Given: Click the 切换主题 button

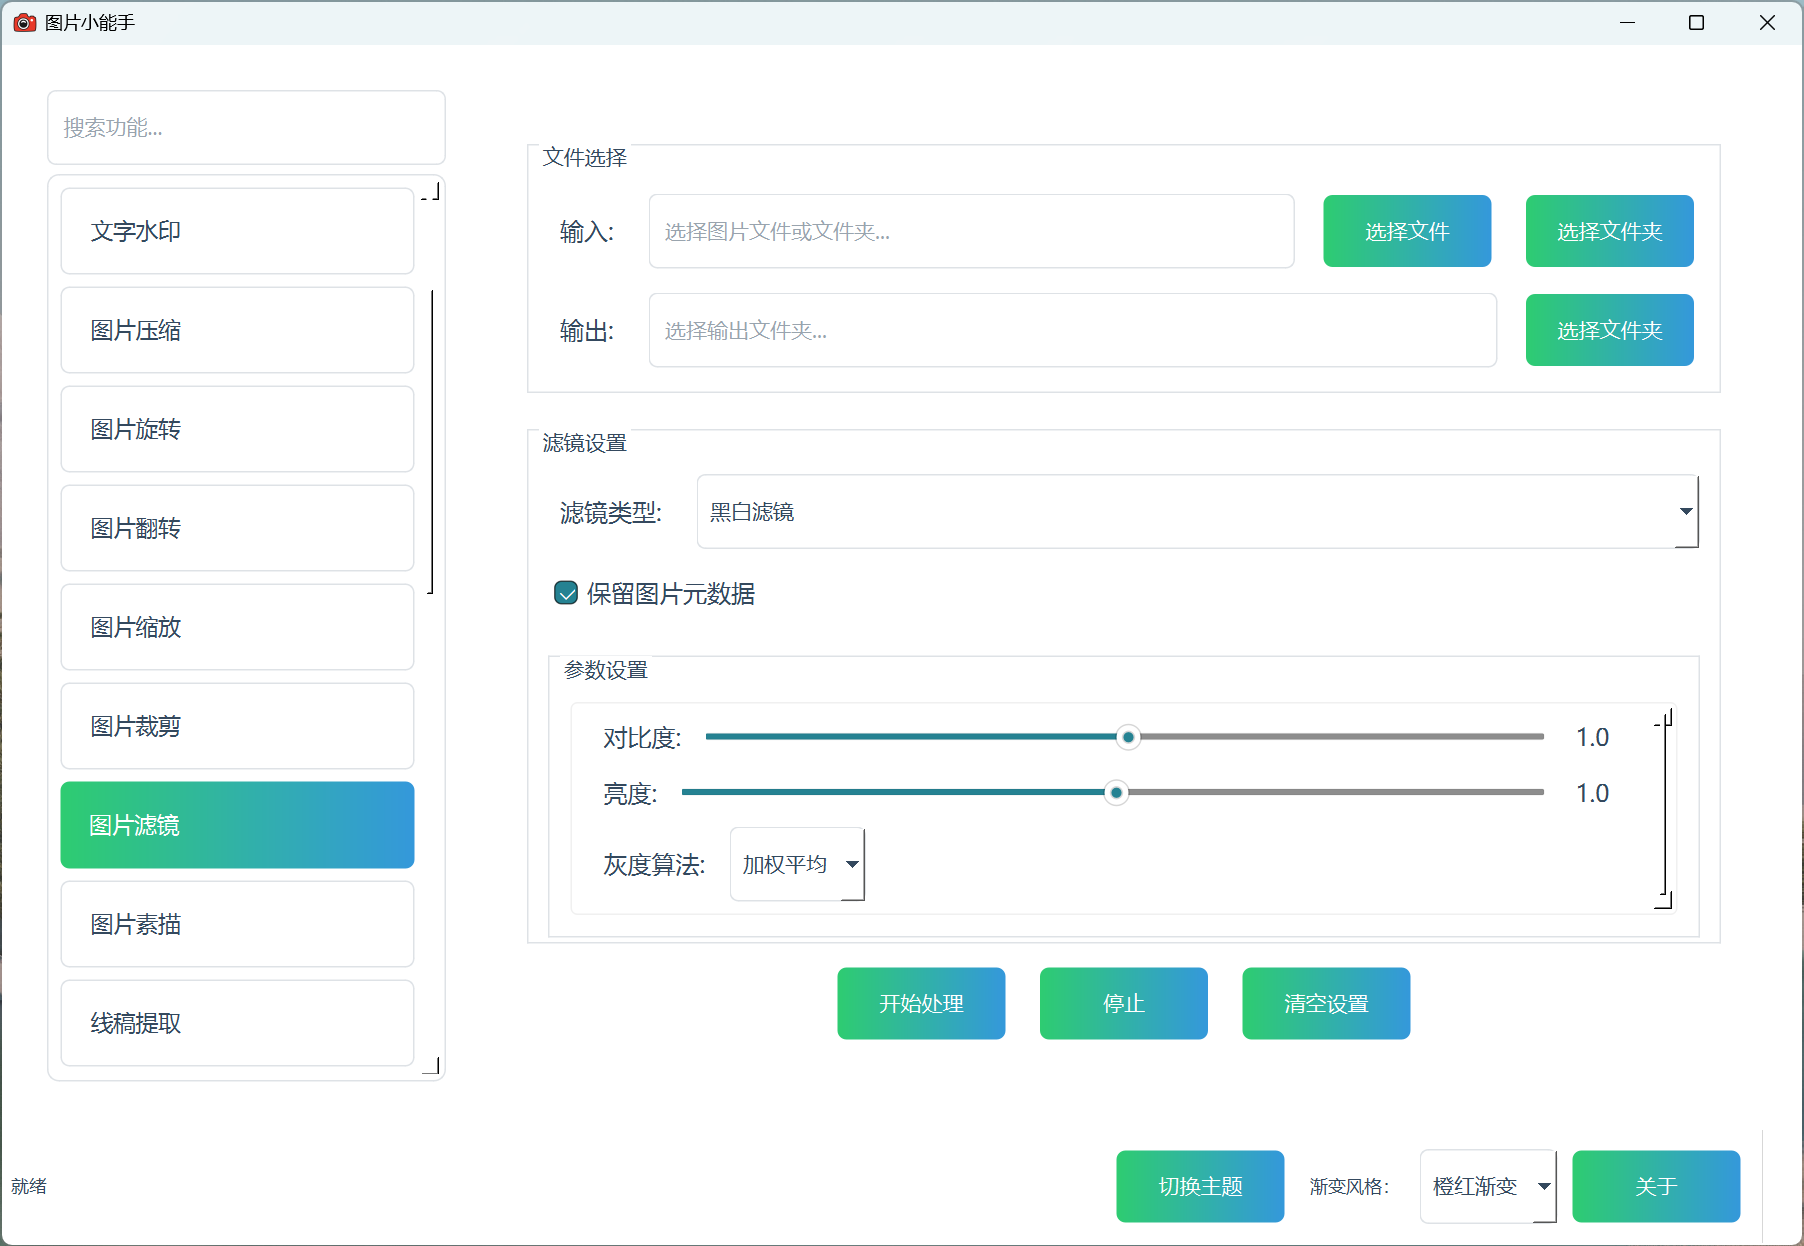Looking at the screenshot, I should pyautogui.click(x=1199, y=1186).
